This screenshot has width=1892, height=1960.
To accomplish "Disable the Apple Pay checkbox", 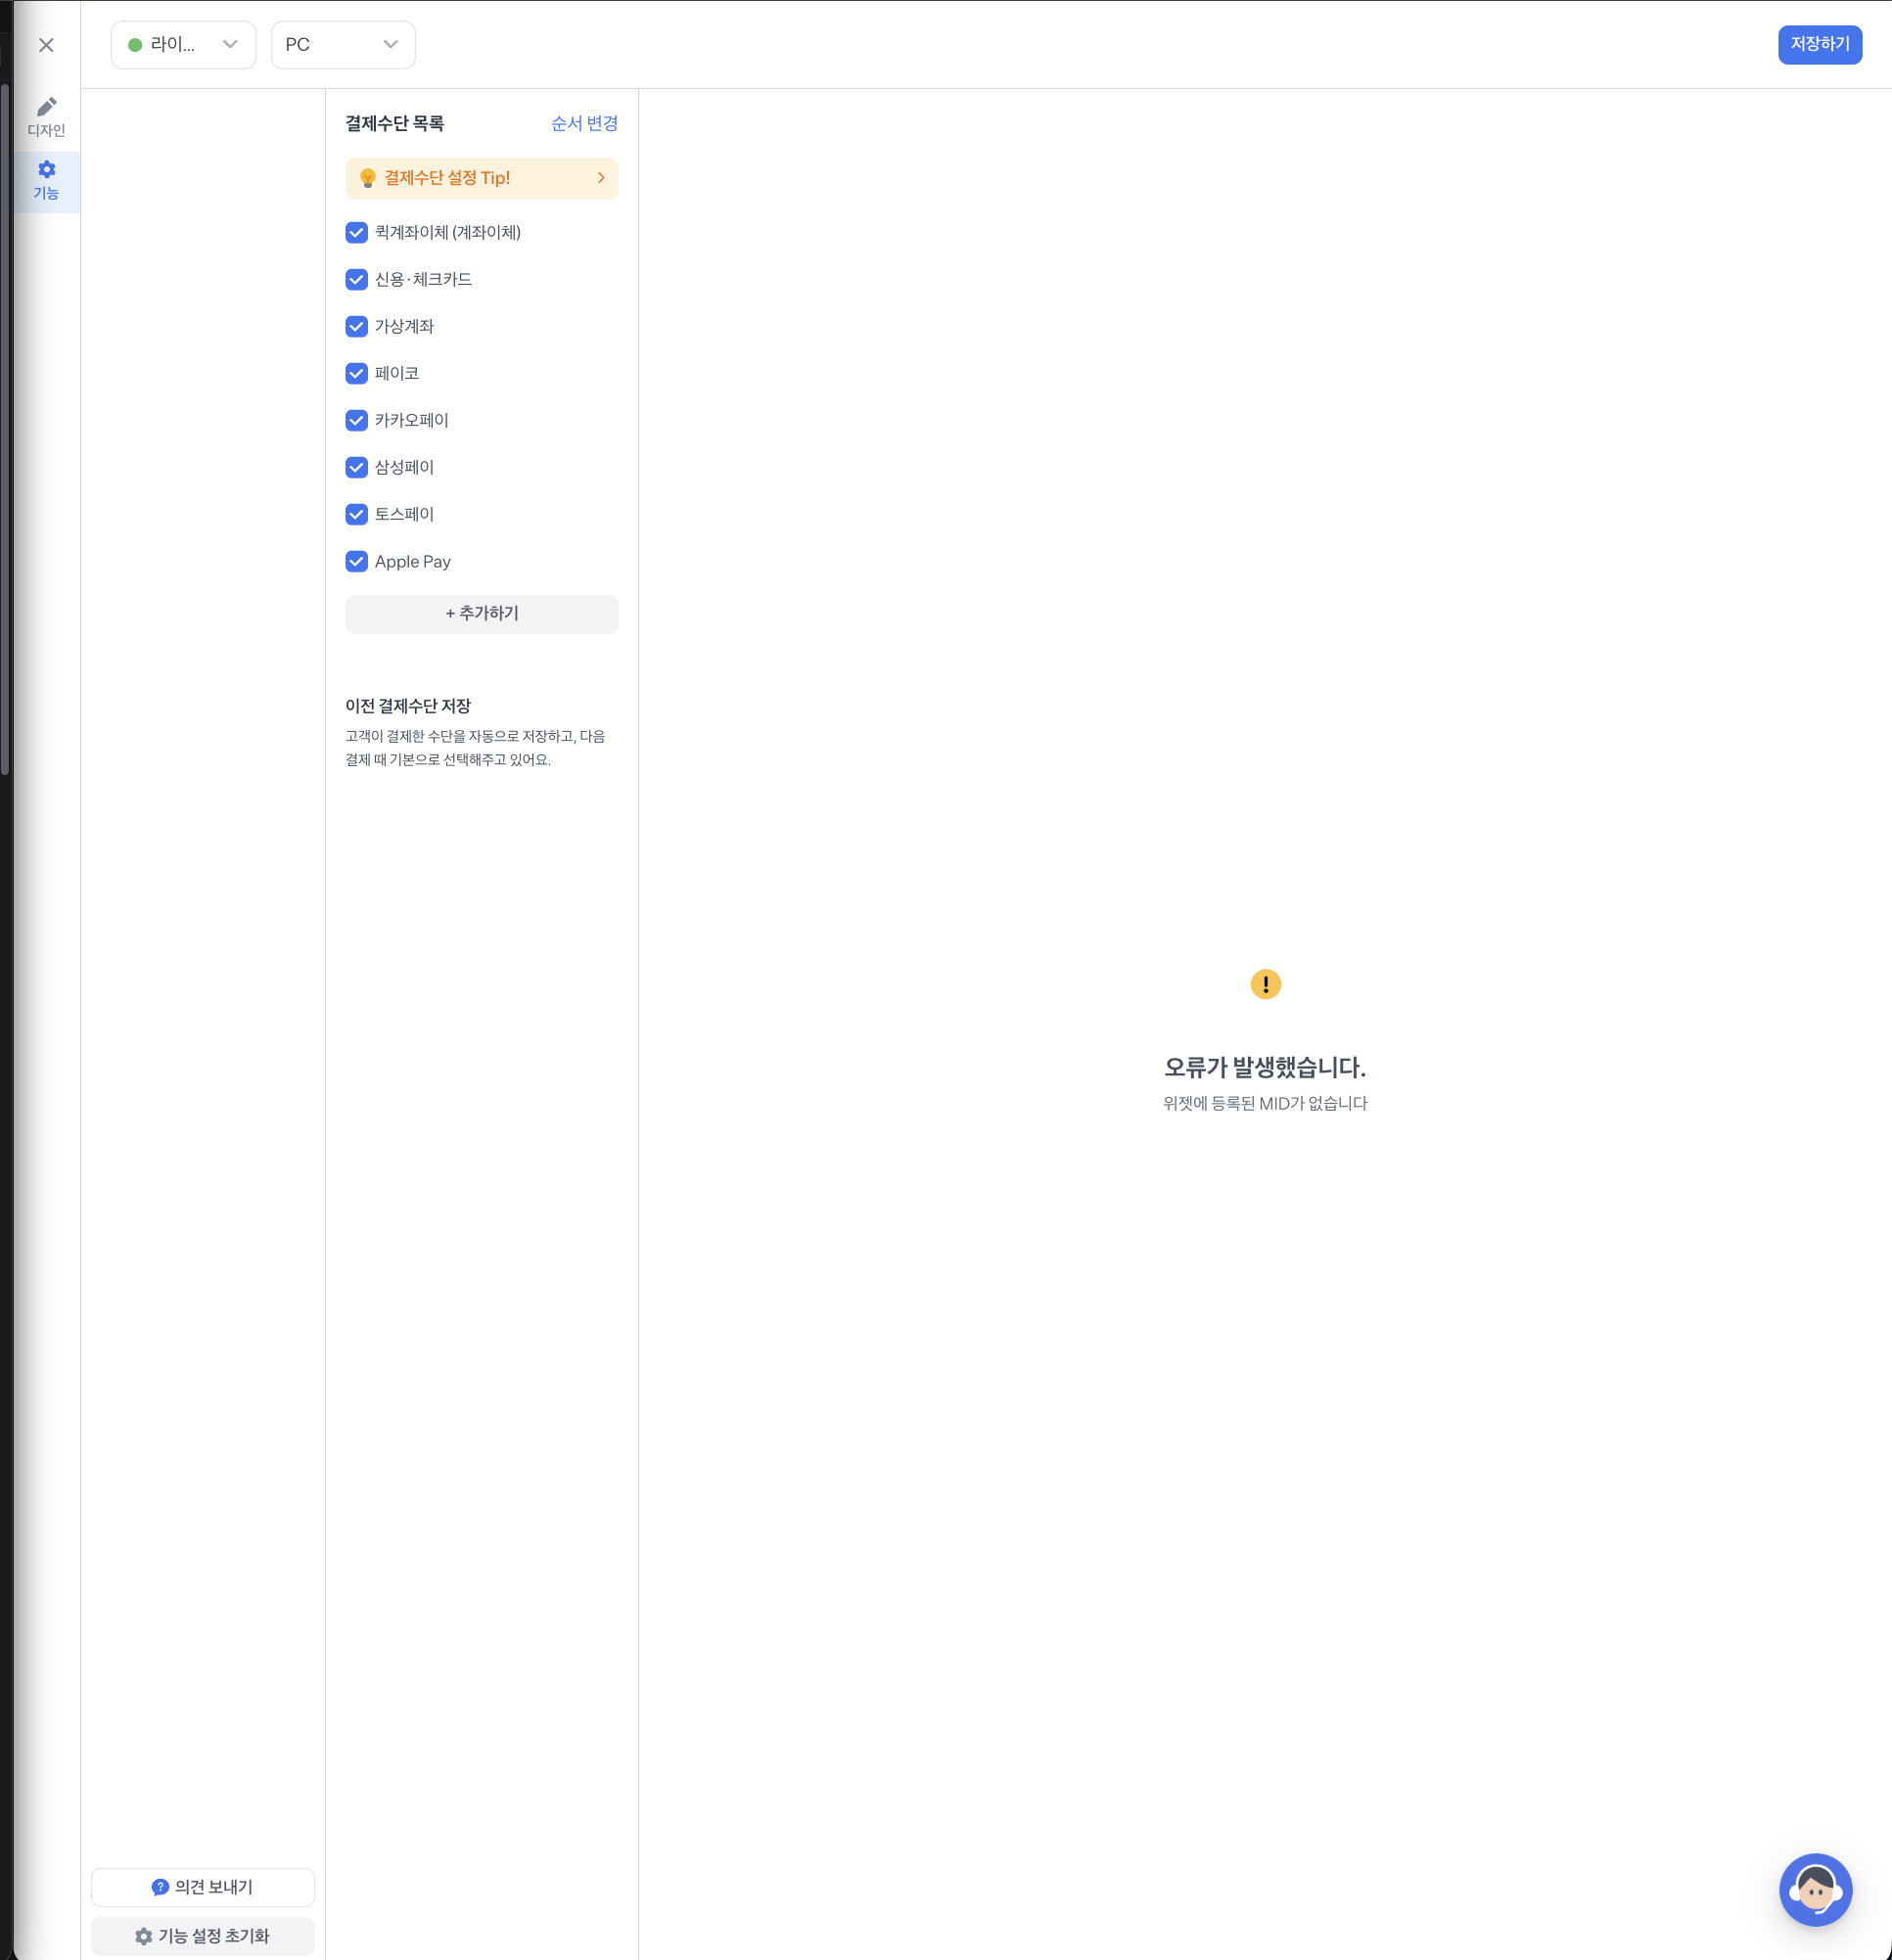I will (x=357, y=561).
